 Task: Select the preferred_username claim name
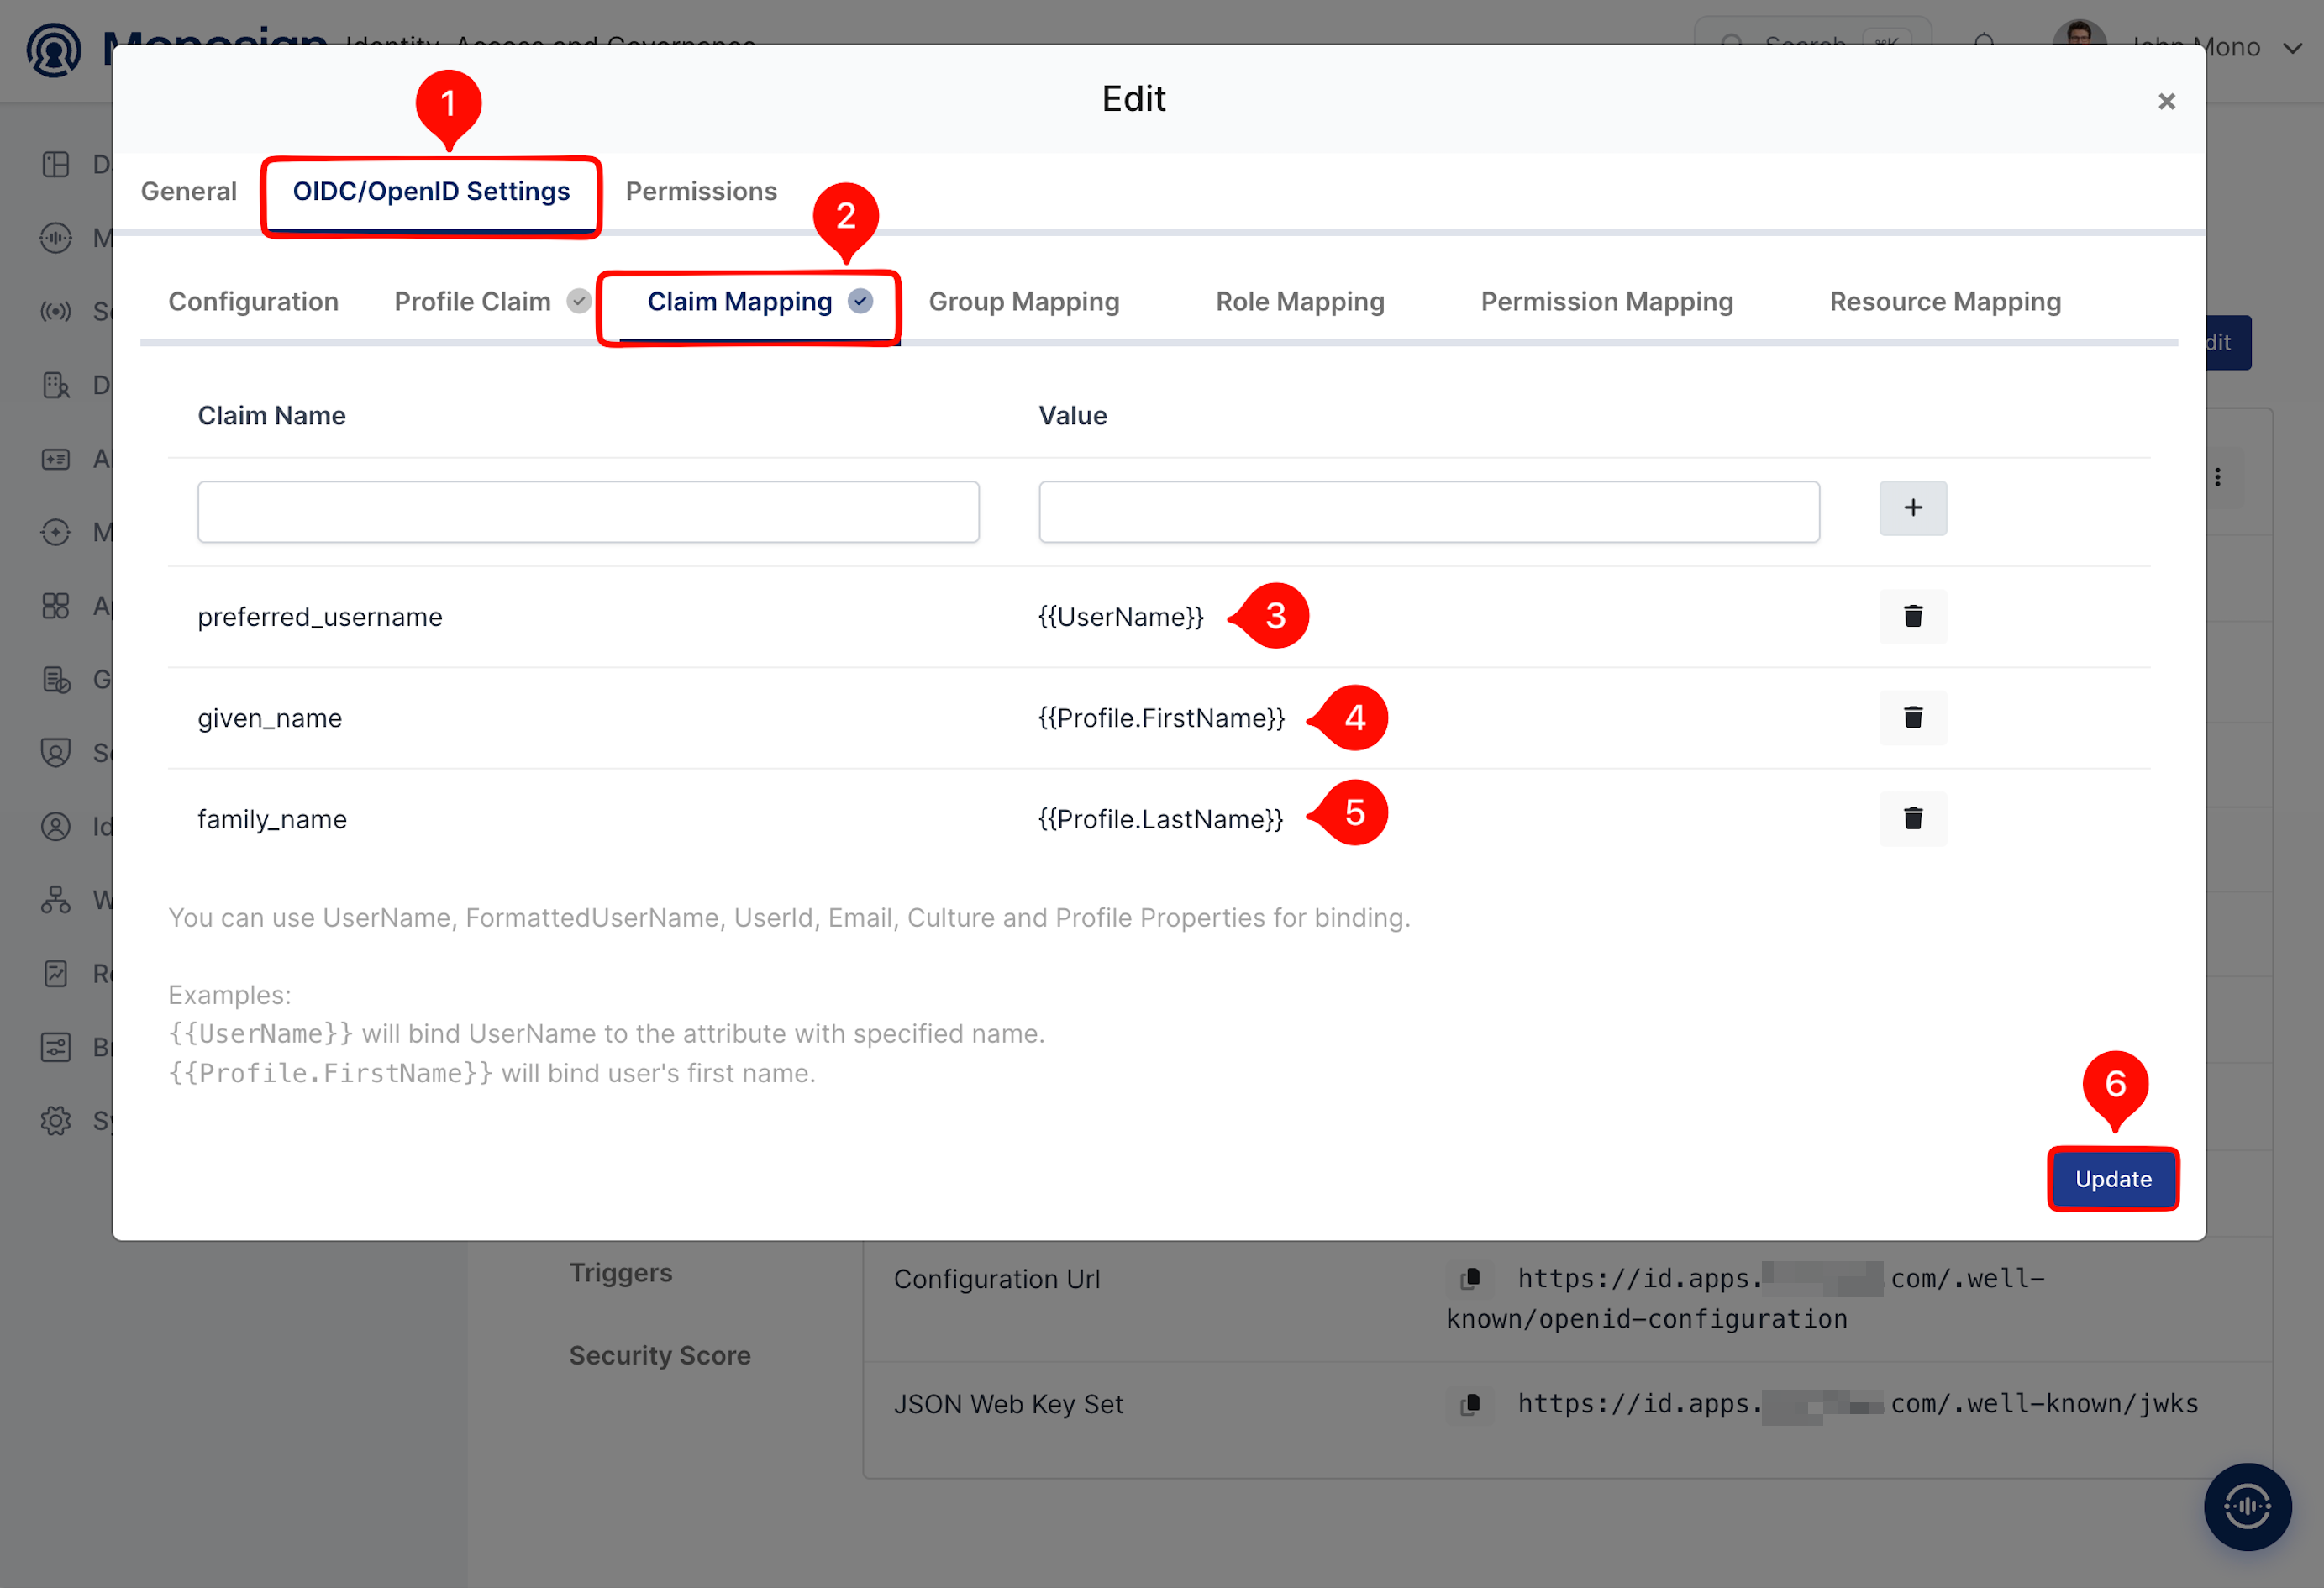click(x=320, y=617)
